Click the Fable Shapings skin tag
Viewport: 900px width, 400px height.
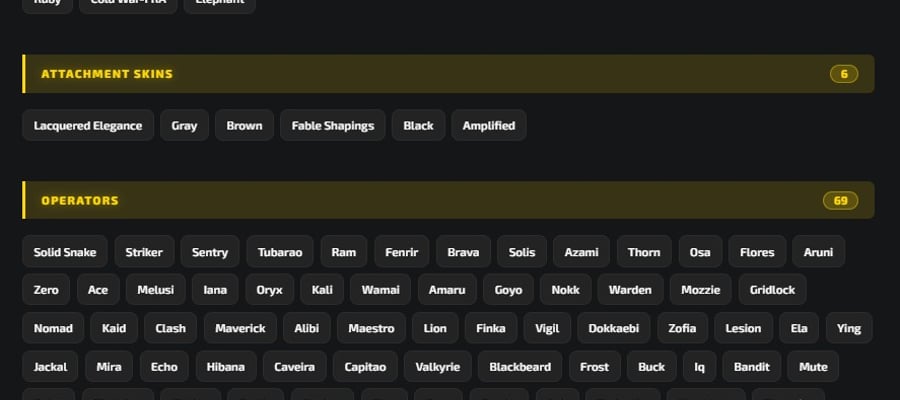pyautogui.click(x=332, y=126)
